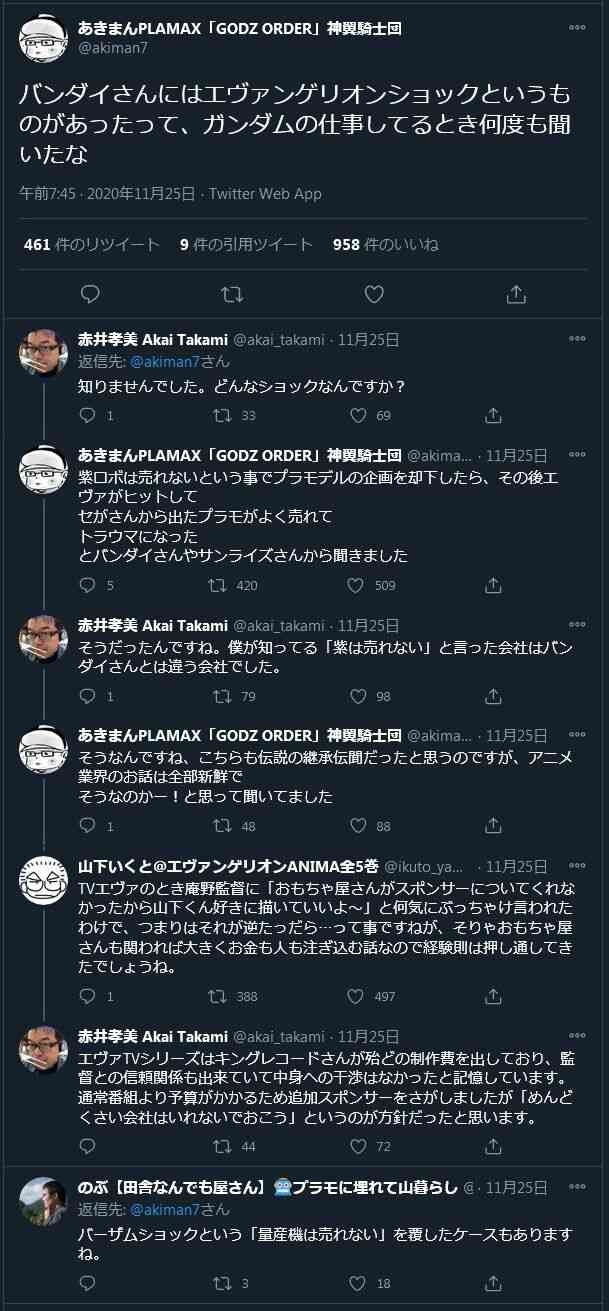Reply to the tweet with 5 replies
The height and width of the screenshot is (1311, 609).
pyautogui.click(x=88, y=585)
